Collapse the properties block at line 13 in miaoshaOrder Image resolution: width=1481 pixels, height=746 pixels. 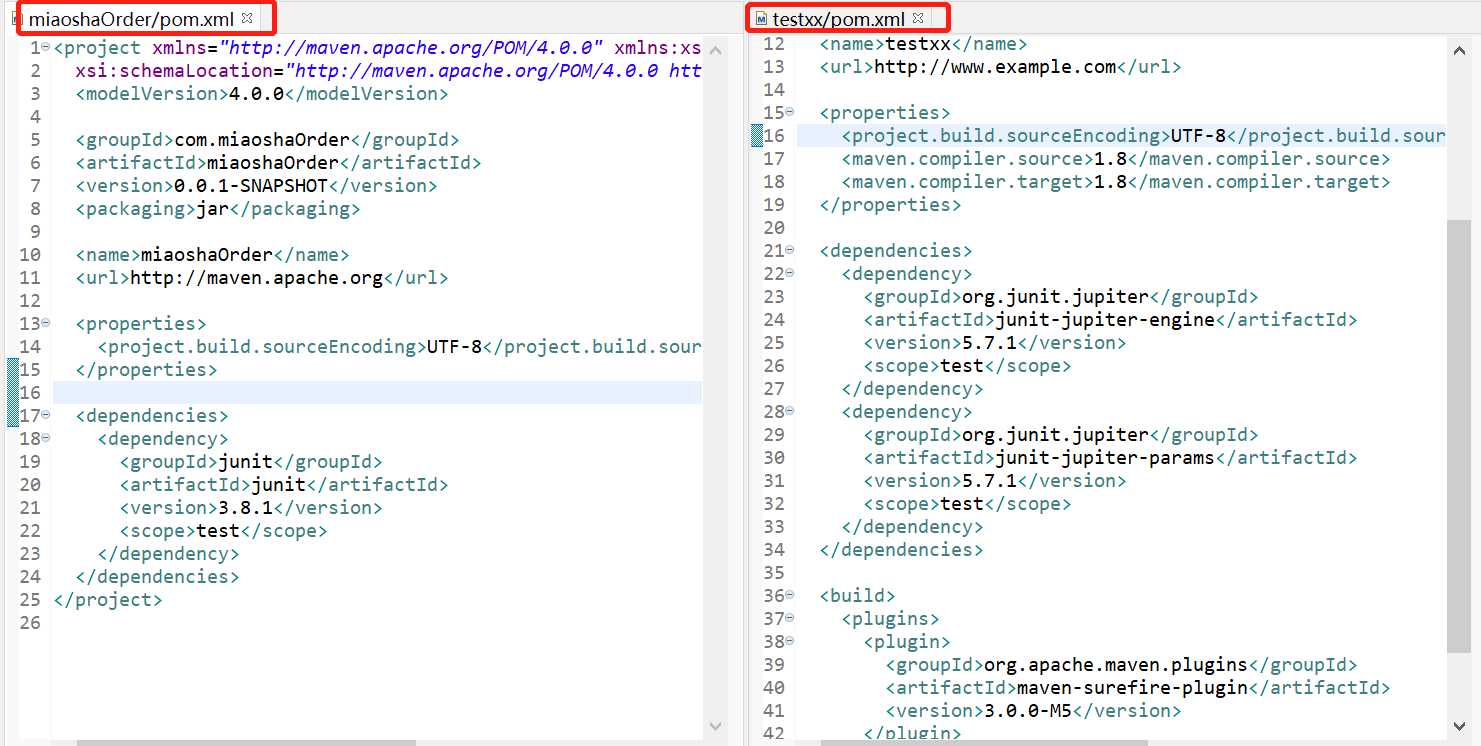(x=47, y=322)
